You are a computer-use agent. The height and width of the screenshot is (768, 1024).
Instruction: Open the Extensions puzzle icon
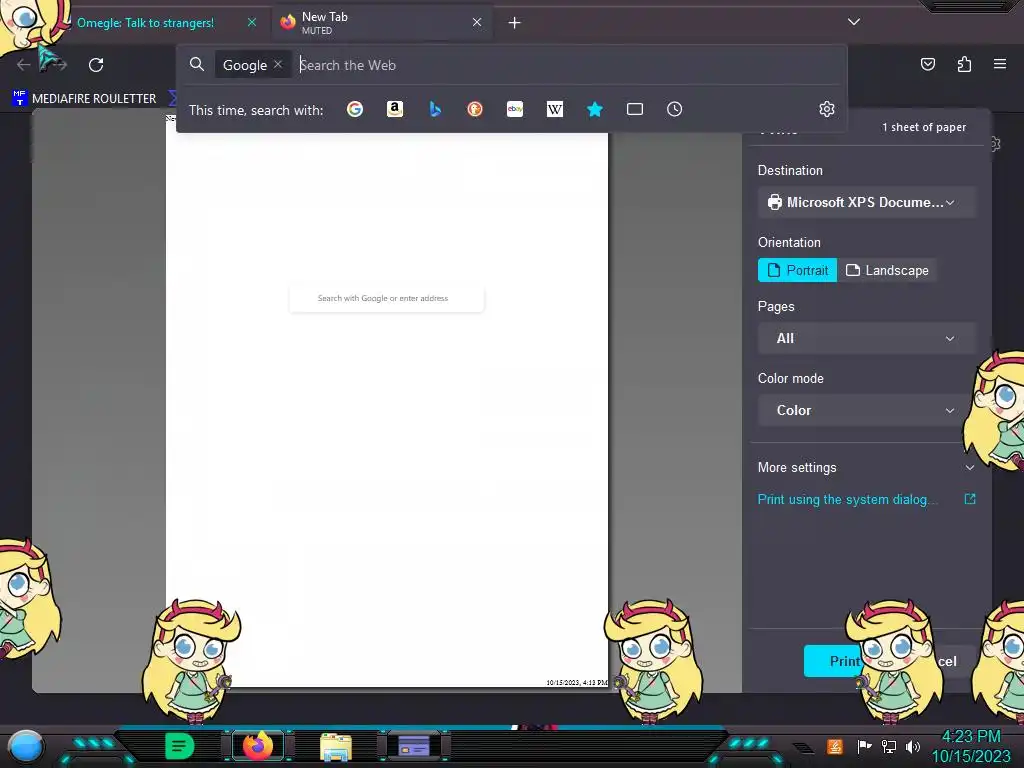(964, 64)
